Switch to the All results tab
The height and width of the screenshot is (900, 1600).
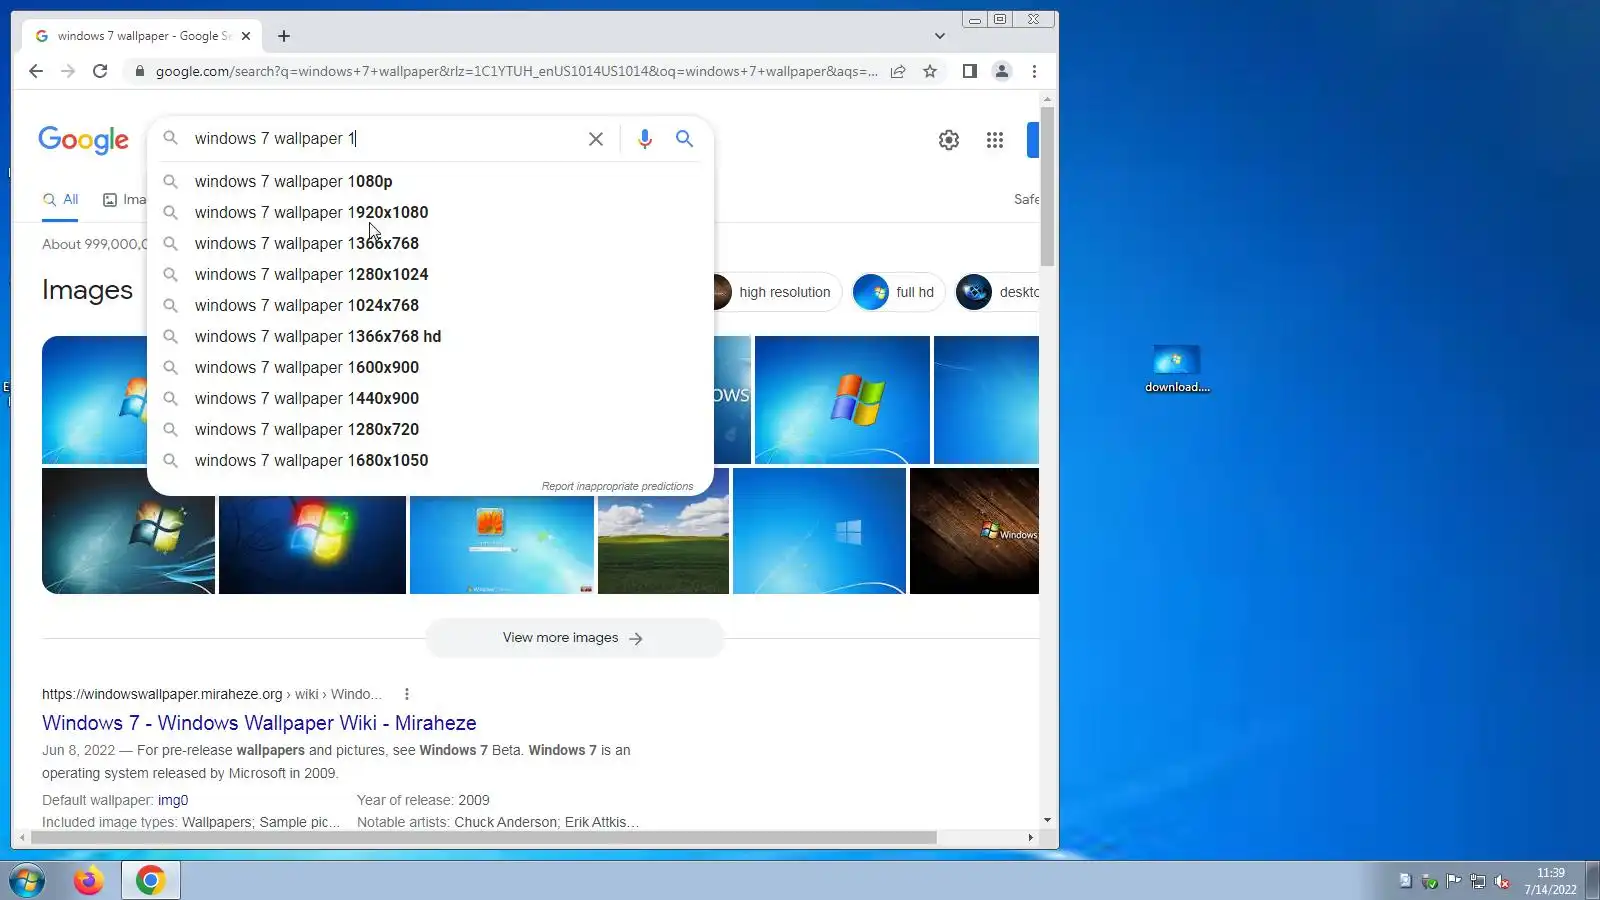tap(61, 200)
